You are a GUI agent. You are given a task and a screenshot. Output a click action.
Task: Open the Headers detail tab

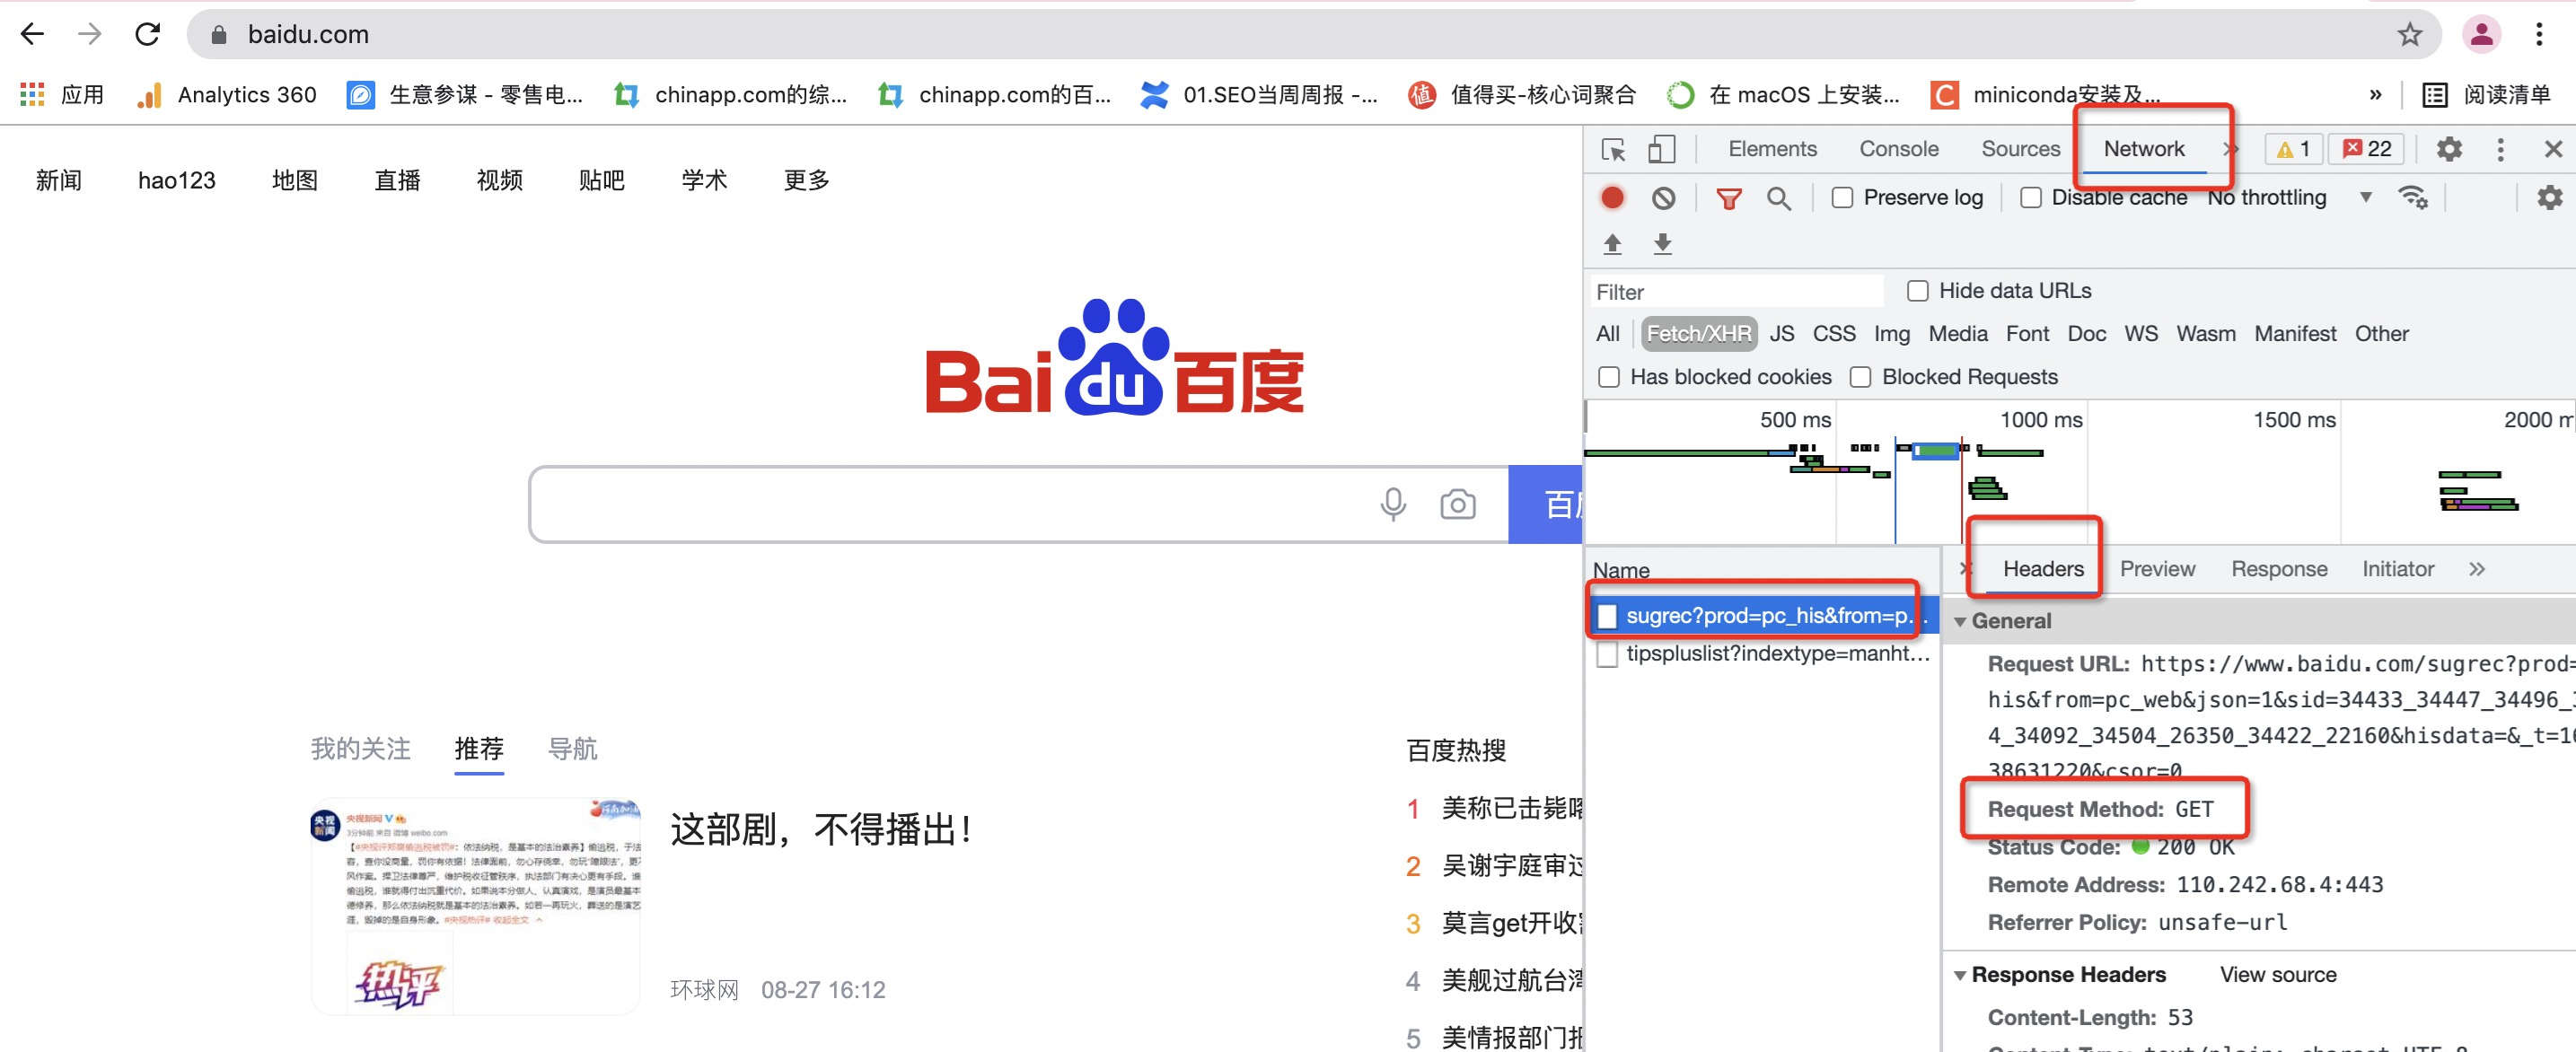click(2043, 569)
